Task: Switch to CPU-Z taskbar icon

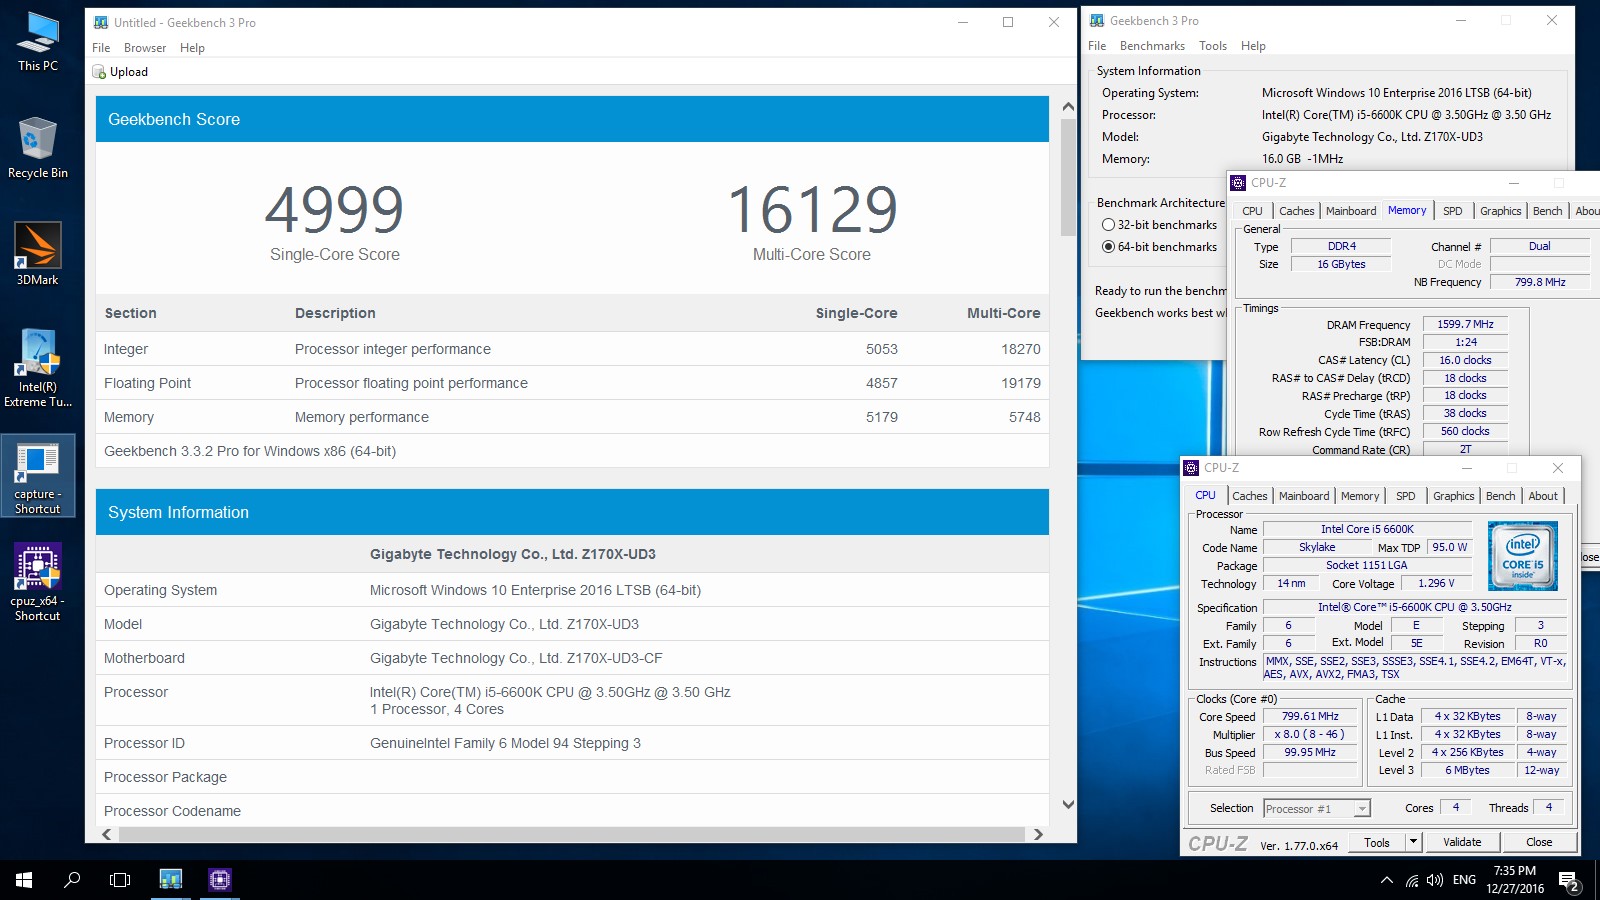Action: (x=220, y=880)
